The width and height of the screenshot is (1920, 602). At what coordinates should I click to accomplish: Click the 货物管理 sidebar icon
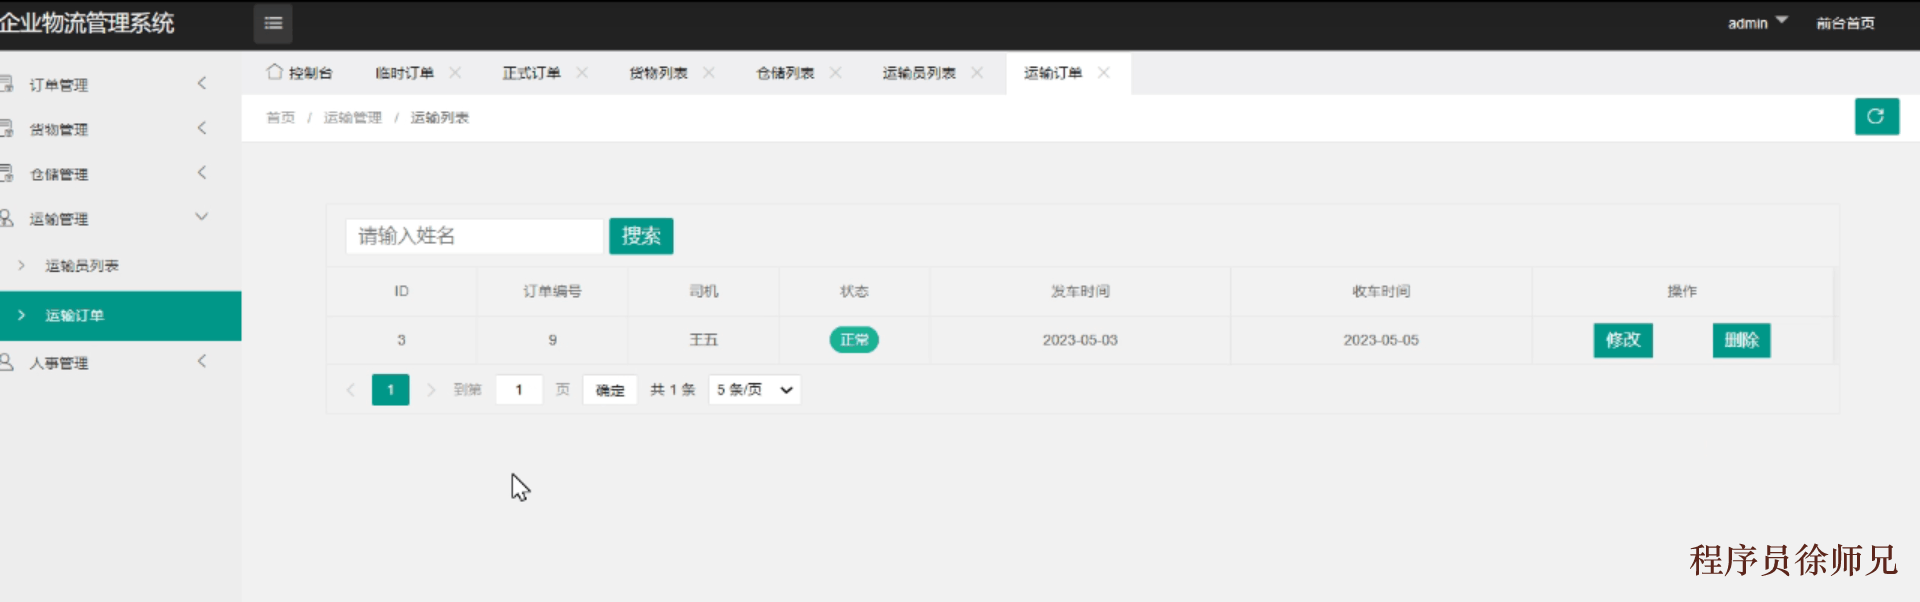(6, 128)
